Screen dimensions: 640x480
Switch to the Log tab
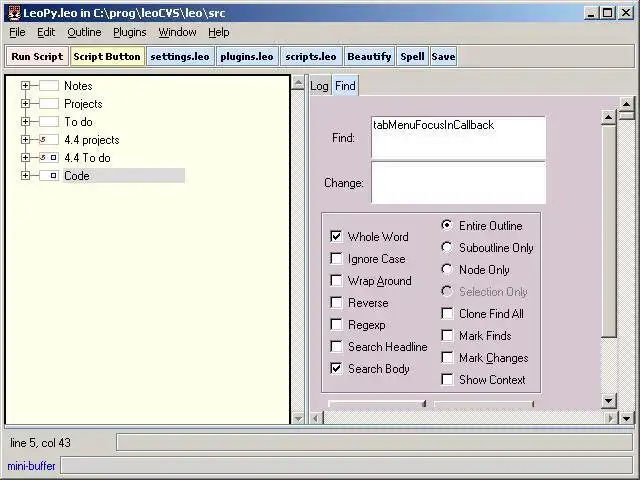(x=319, y=86)
